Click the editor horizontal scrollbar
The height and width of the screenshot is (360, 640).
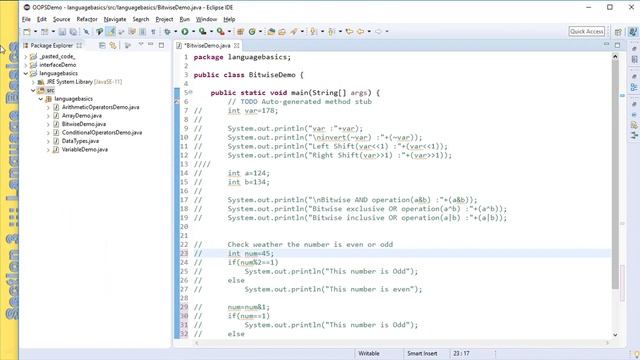402,343
